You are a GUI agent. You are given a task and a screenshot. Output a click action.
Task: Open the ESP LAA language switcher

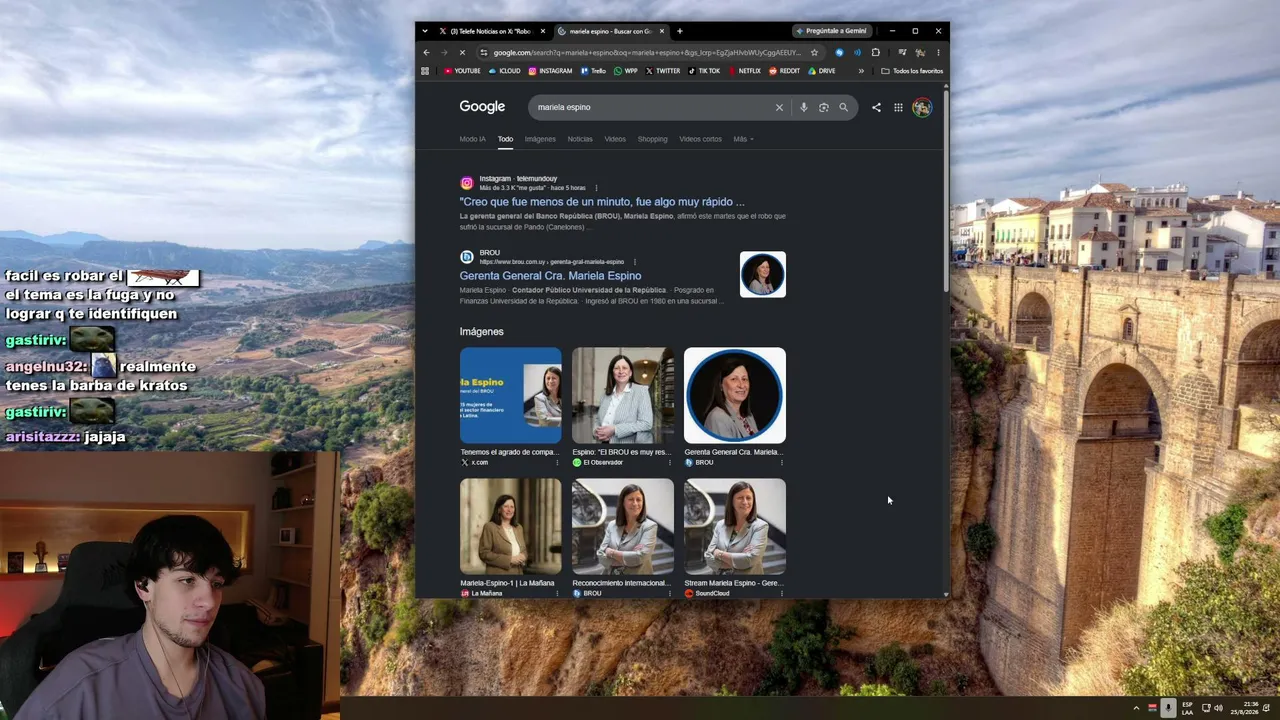pos(1187,708)
